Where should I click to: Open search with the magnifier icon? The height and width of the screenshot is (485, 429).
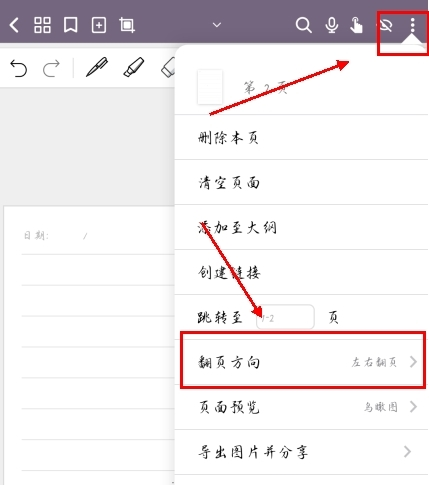(303, 25)
